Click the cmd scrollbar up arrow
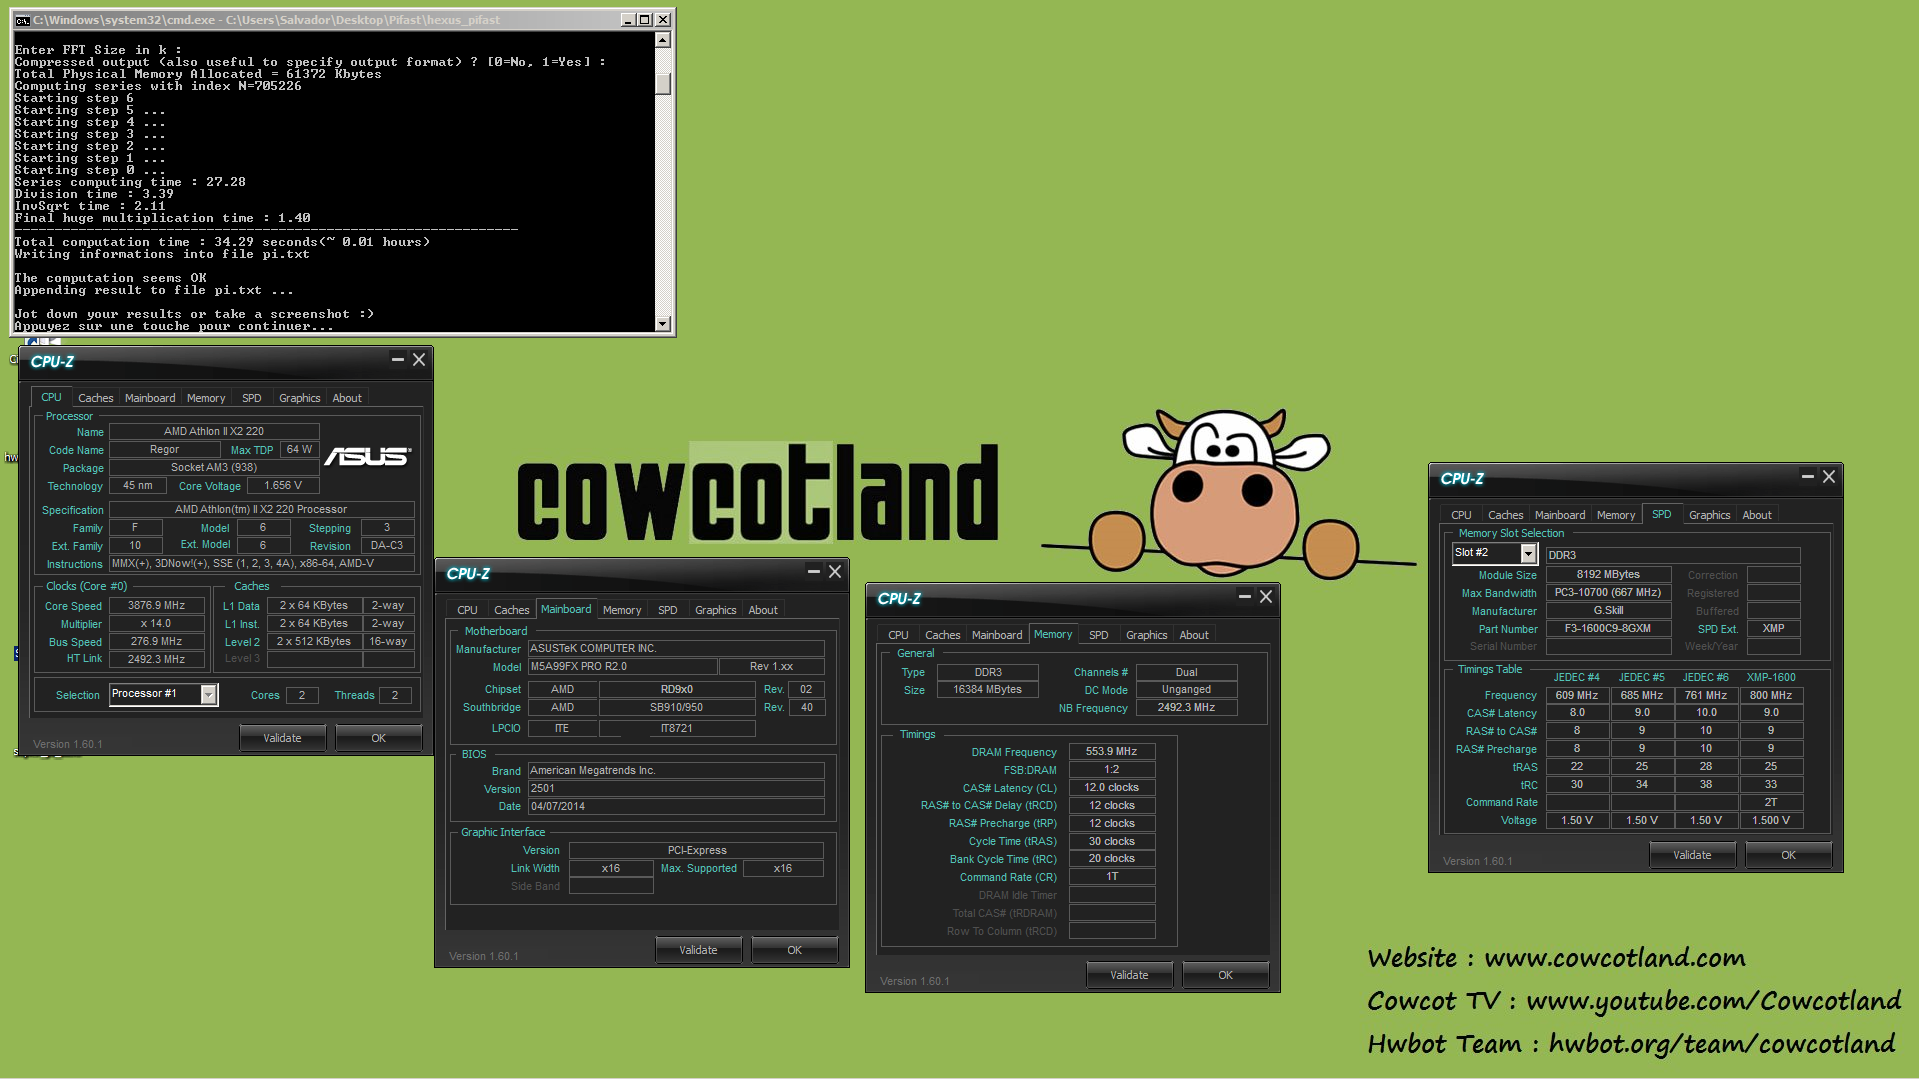 (x=662, y=40)
